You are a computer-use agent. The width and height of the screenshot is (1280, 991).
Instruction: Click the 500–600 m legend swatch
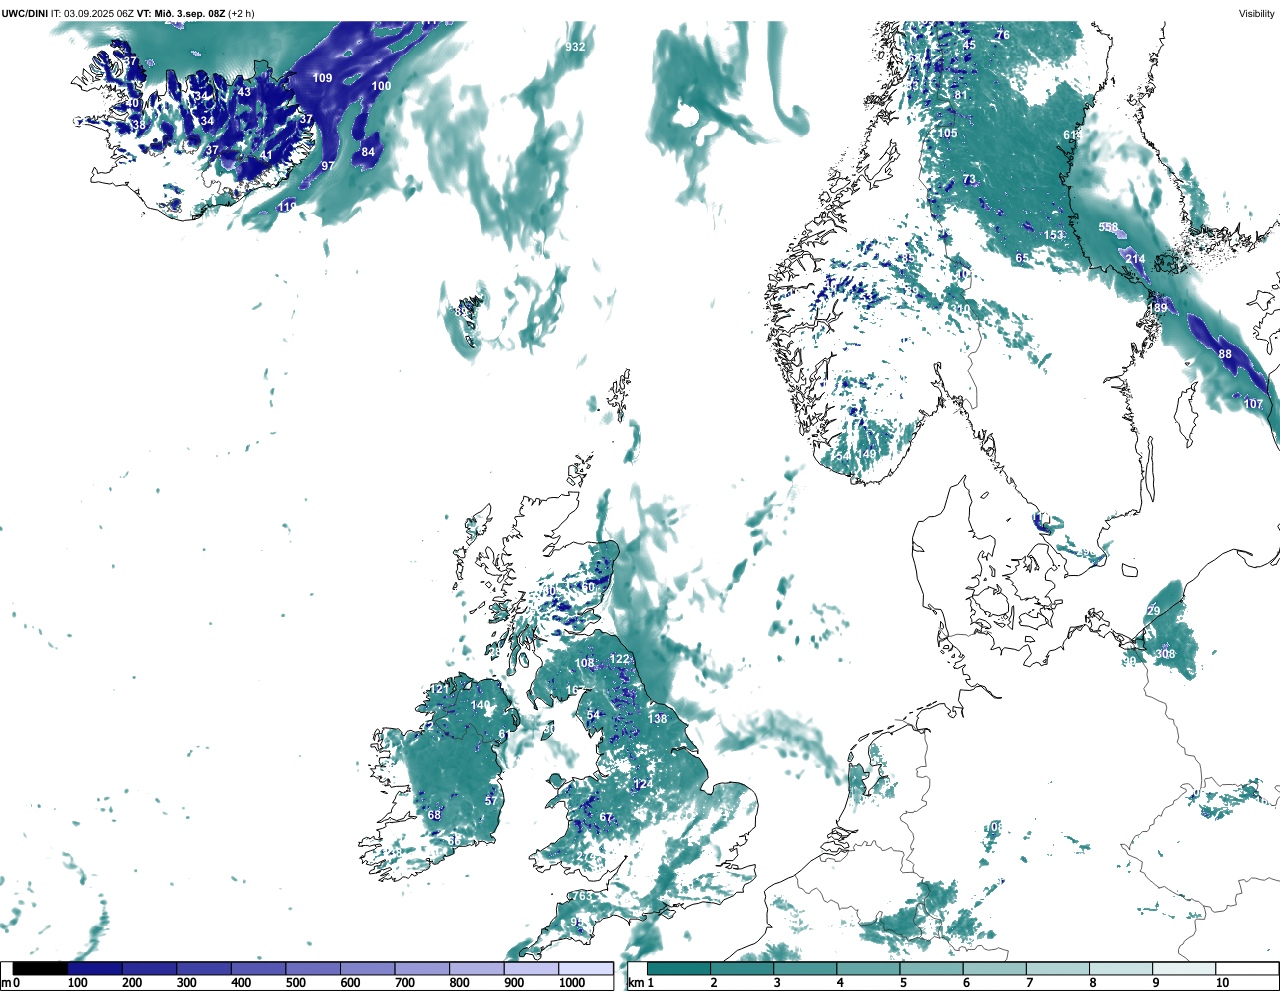(x=313, y=968)
